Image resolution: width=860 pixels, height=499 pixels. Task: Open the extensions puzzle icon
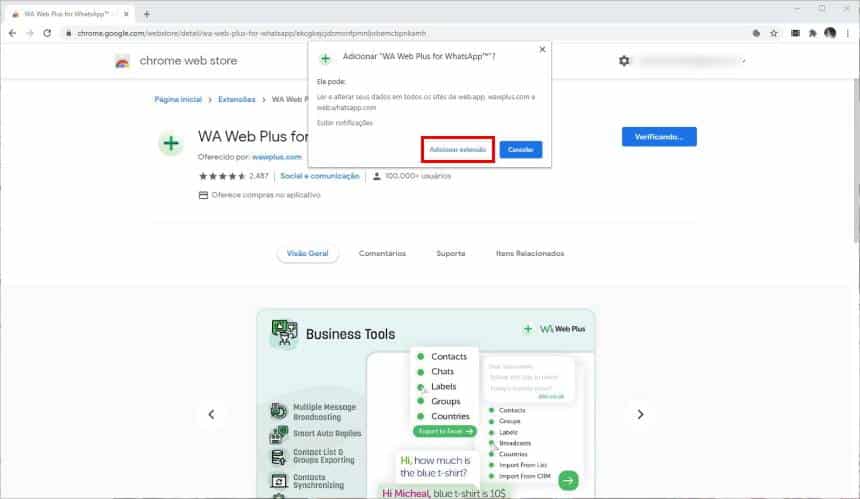[x=812, y=33]
